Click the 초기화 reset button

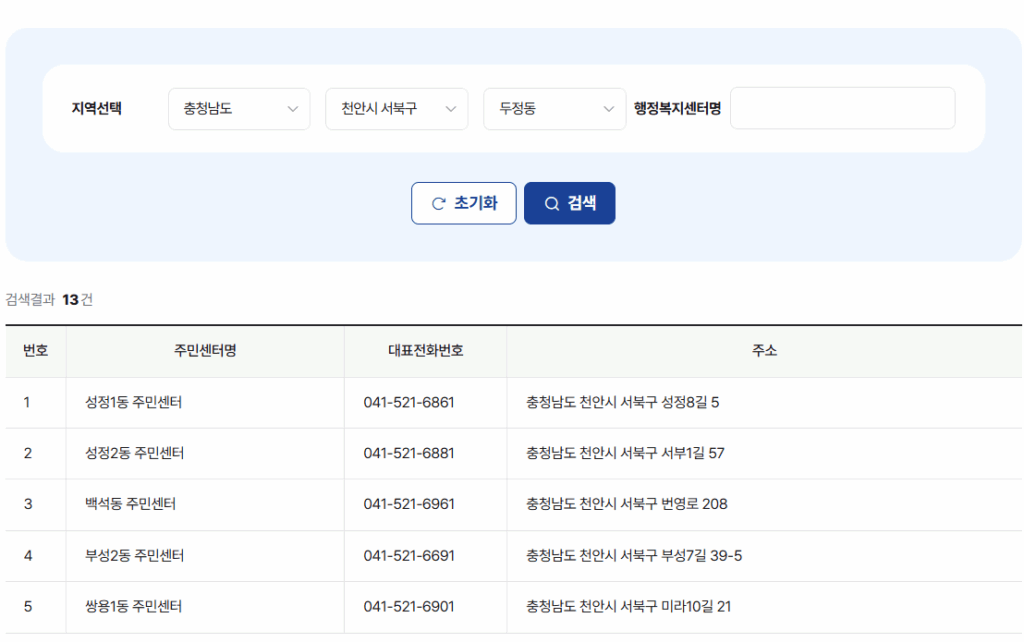pos(464,203)
